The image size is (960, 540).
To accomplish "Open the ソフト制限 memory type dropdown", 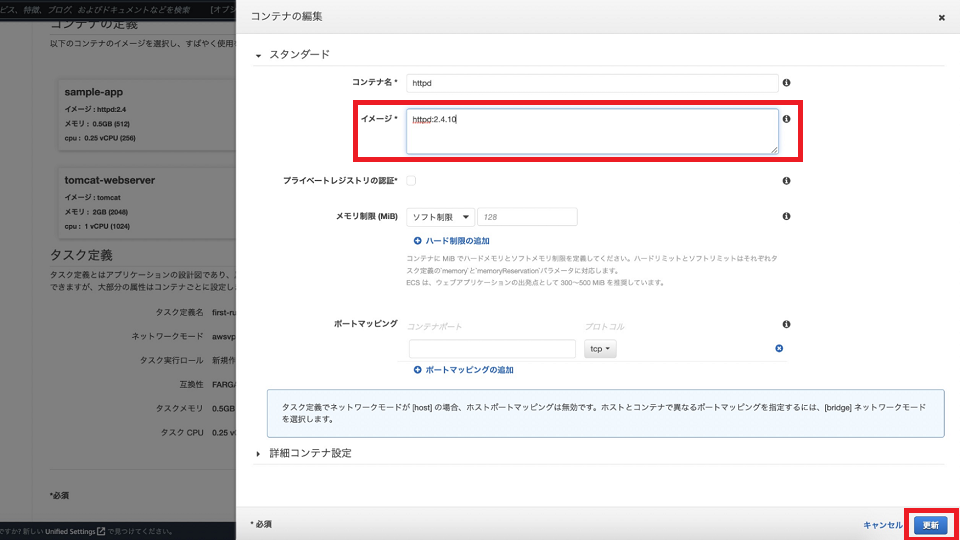I will click(x=440, y=217).
